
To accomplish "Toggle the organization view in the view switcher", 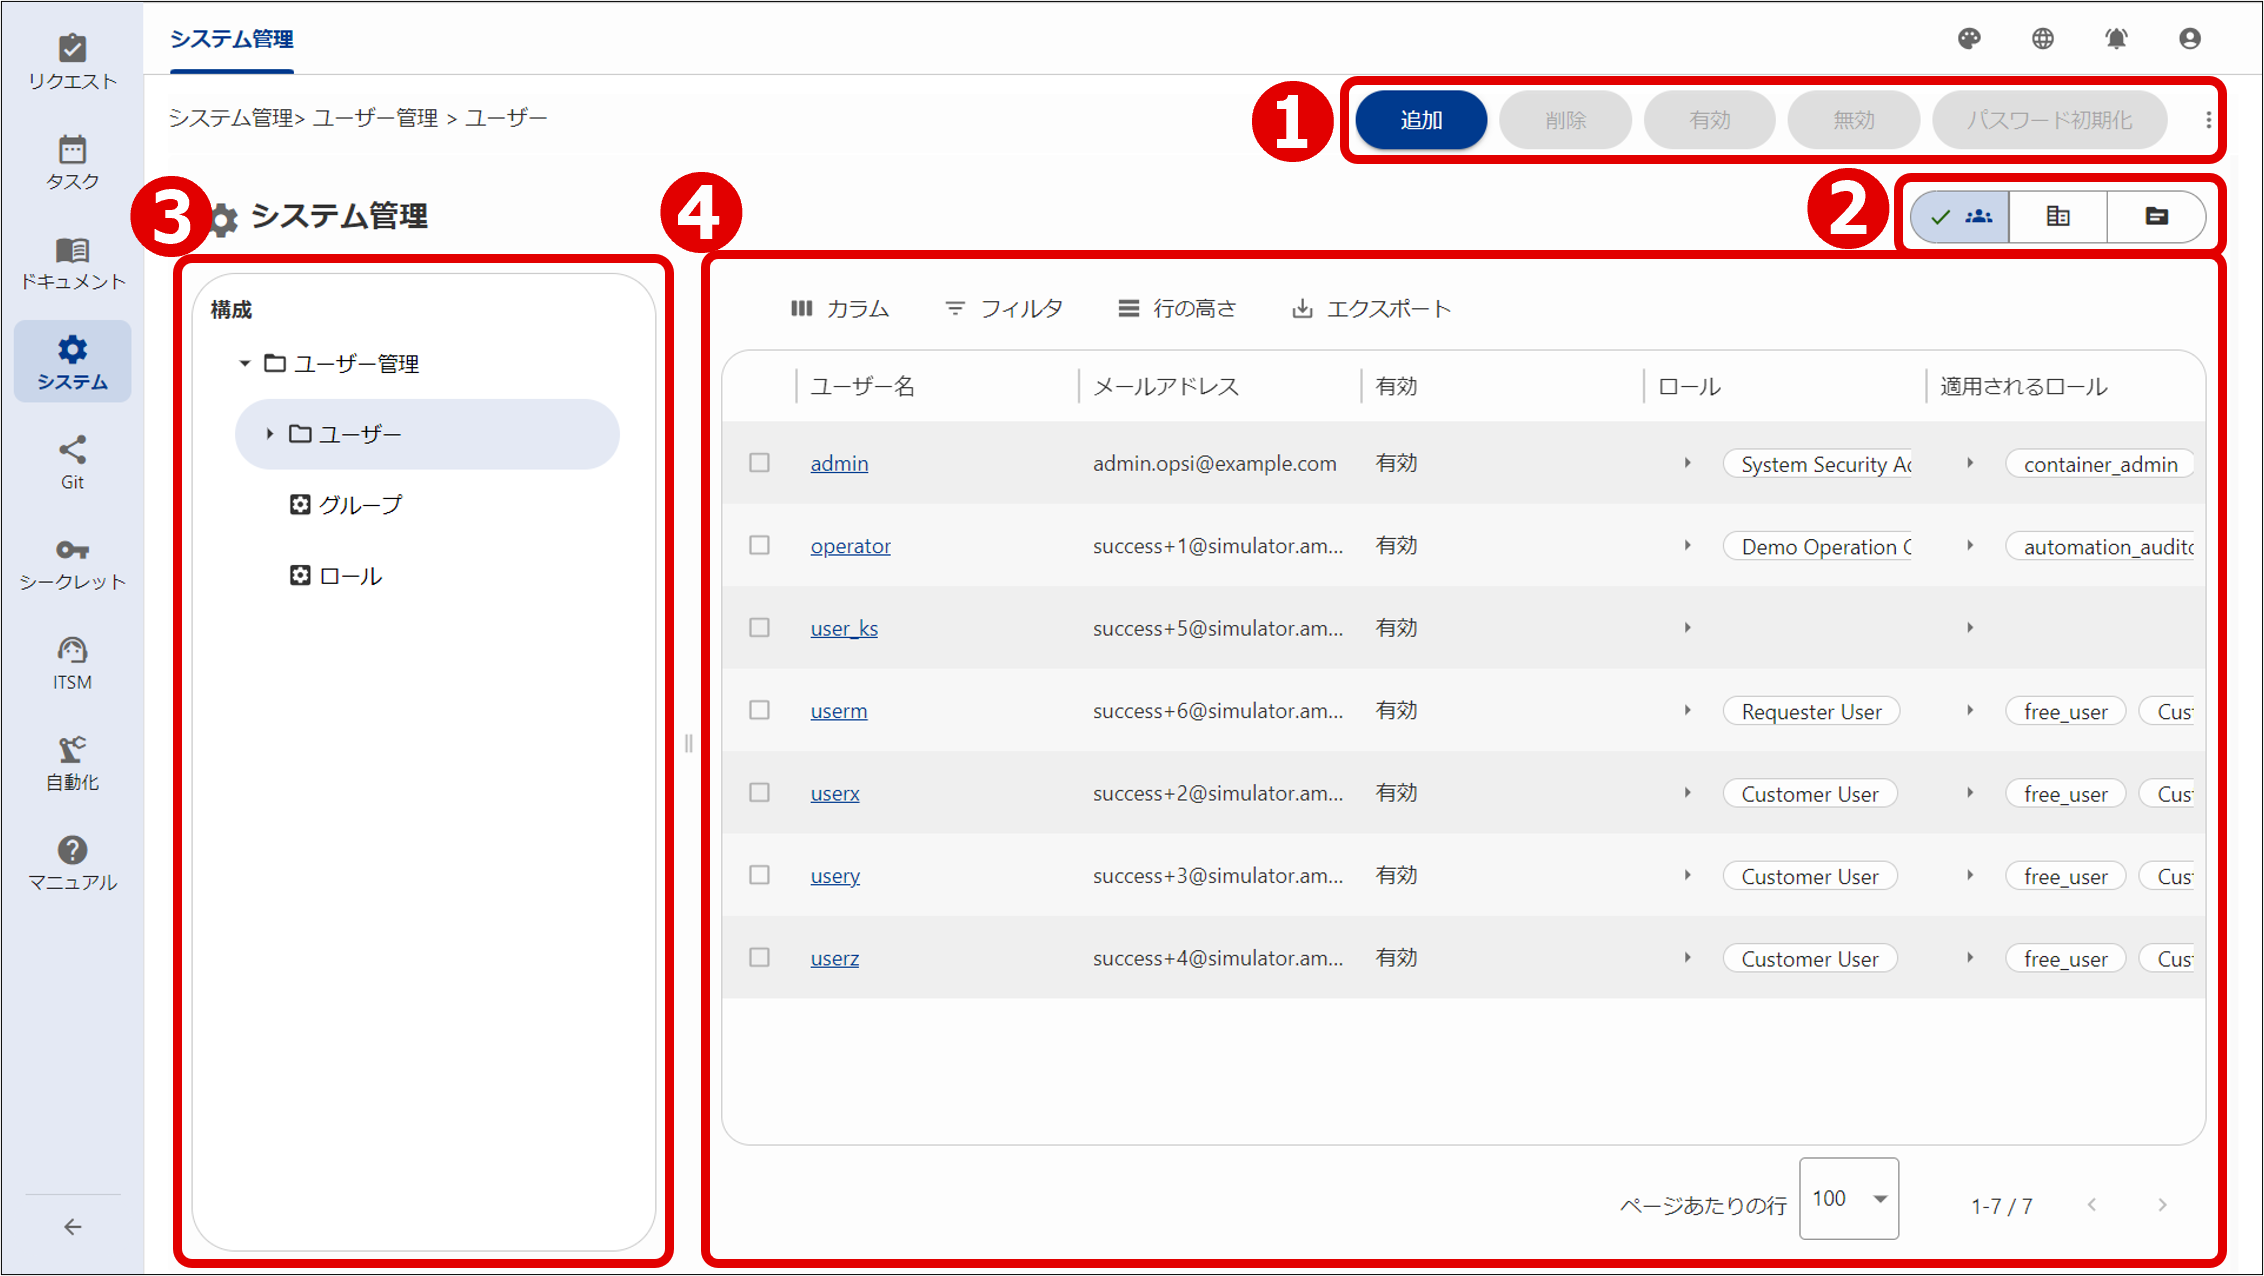I will (x=2056, y=216).
